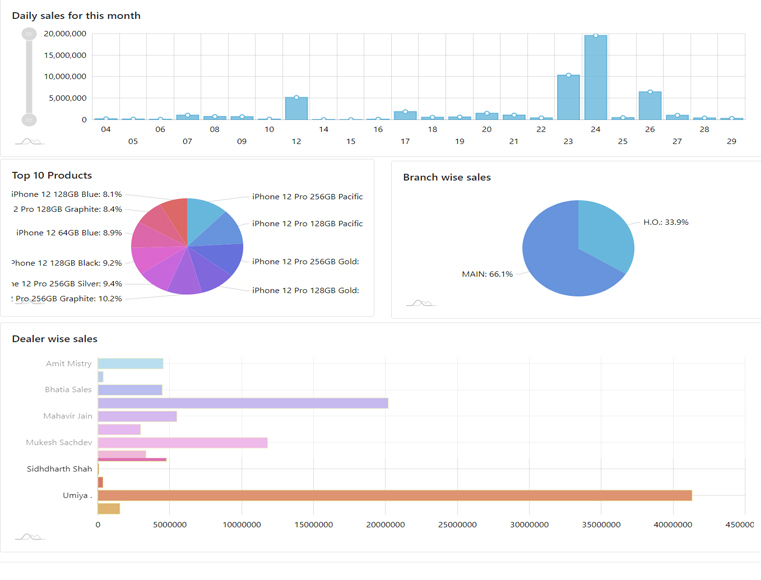761x580 pixels.
Task: Click the Bhatia Sales bar in Dealer sales
Action: point(130,390)
